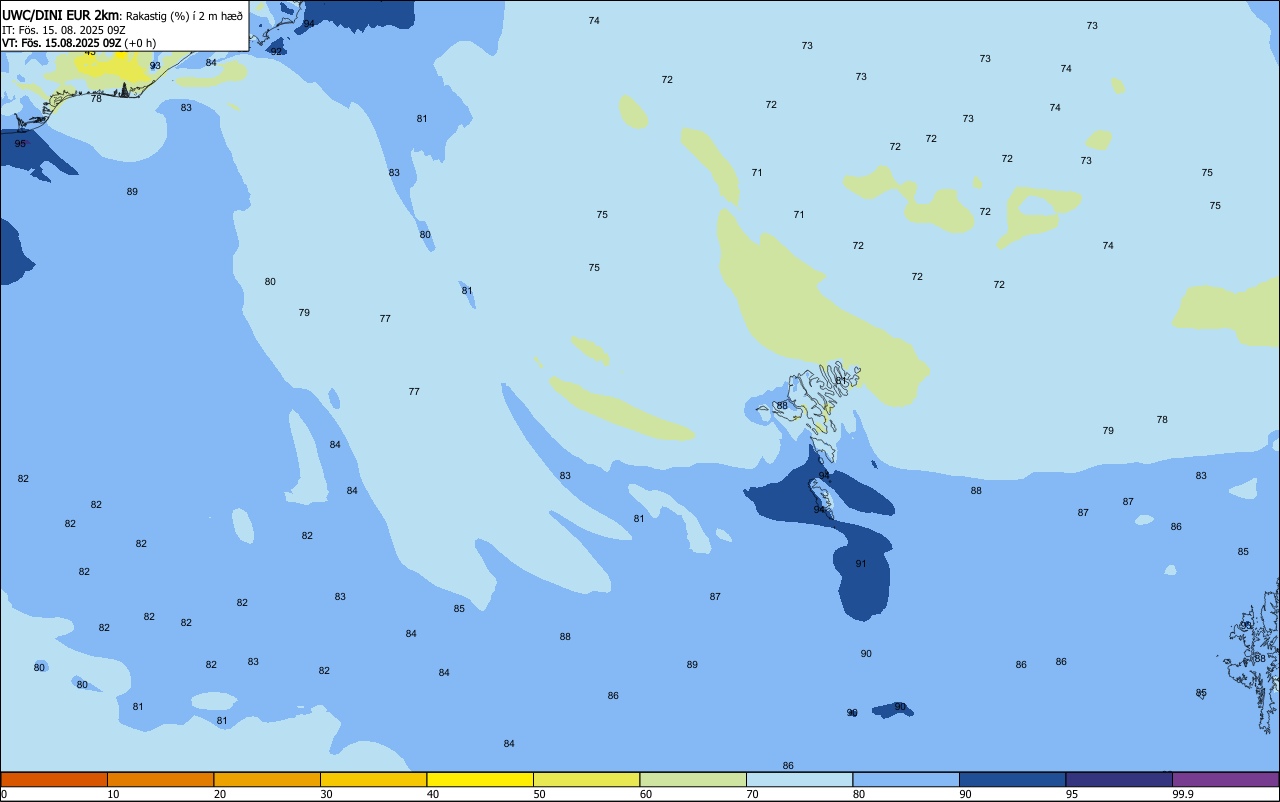Select the '10' tick label on the color scale
Viewport: 1280px width, 802px height.
click(113, 794)
